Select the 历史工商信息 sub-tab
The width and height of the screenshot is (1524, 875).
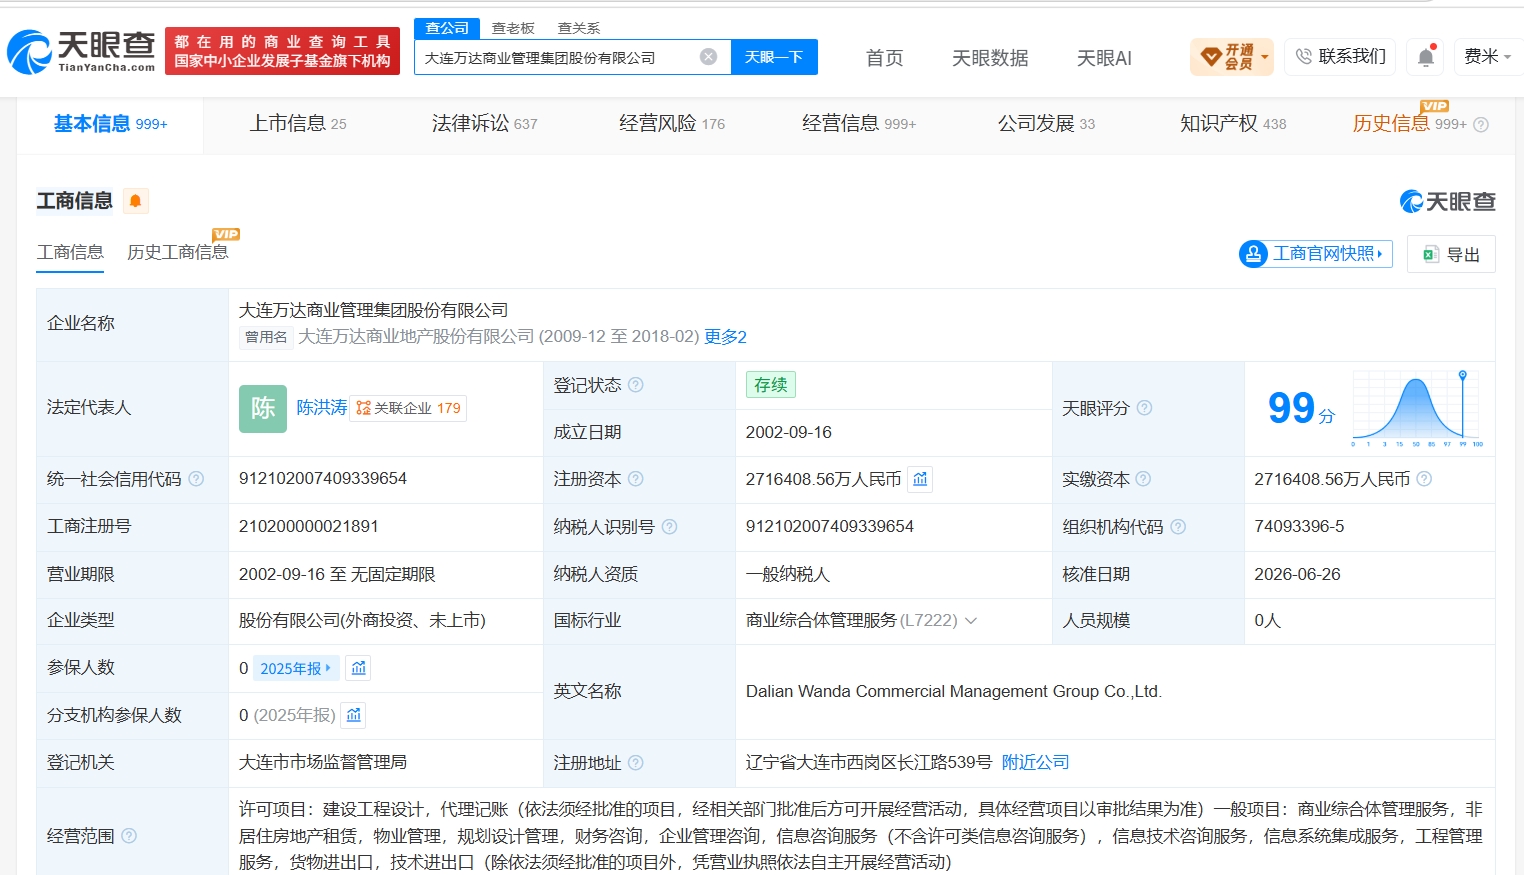point(178,252)
